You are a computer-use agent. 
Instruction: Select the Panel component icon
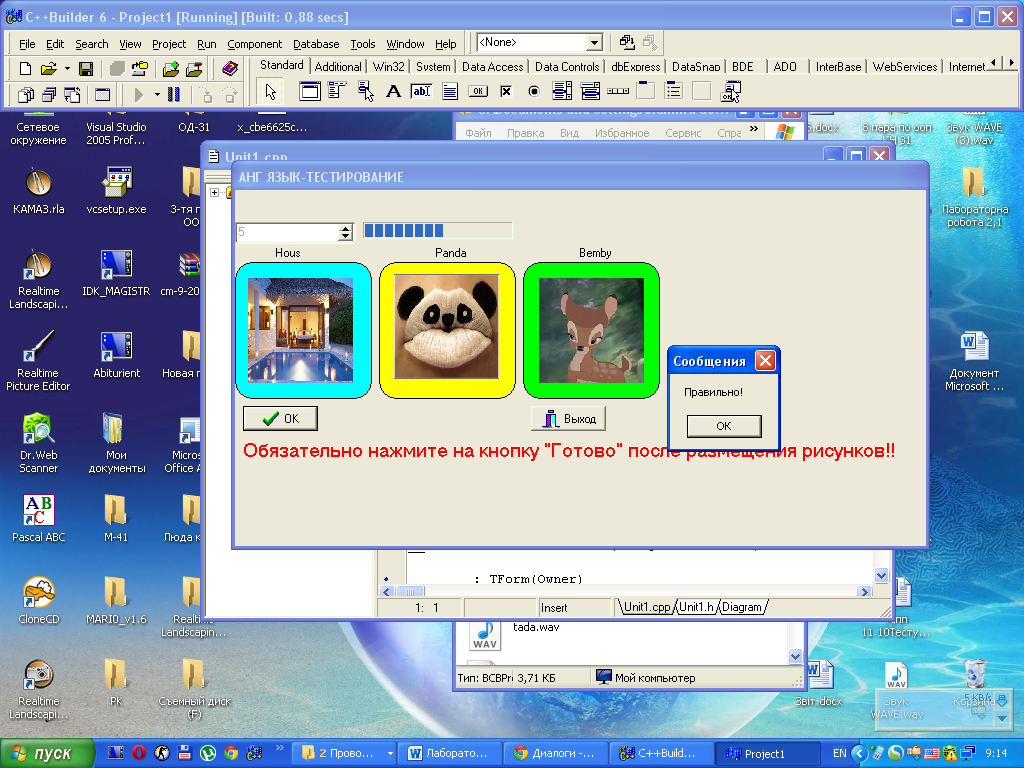(x=702, y=91)
